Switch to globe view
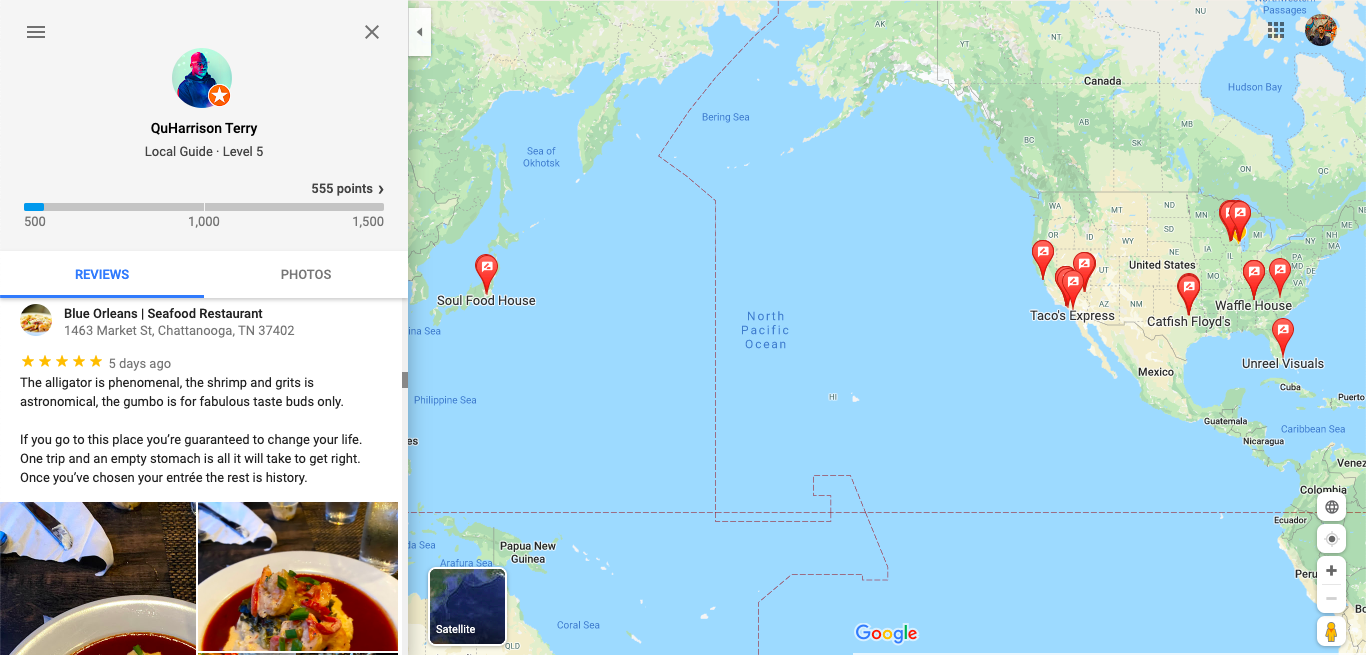The width and height of the screenshot is (1366, 655). 1331,507
